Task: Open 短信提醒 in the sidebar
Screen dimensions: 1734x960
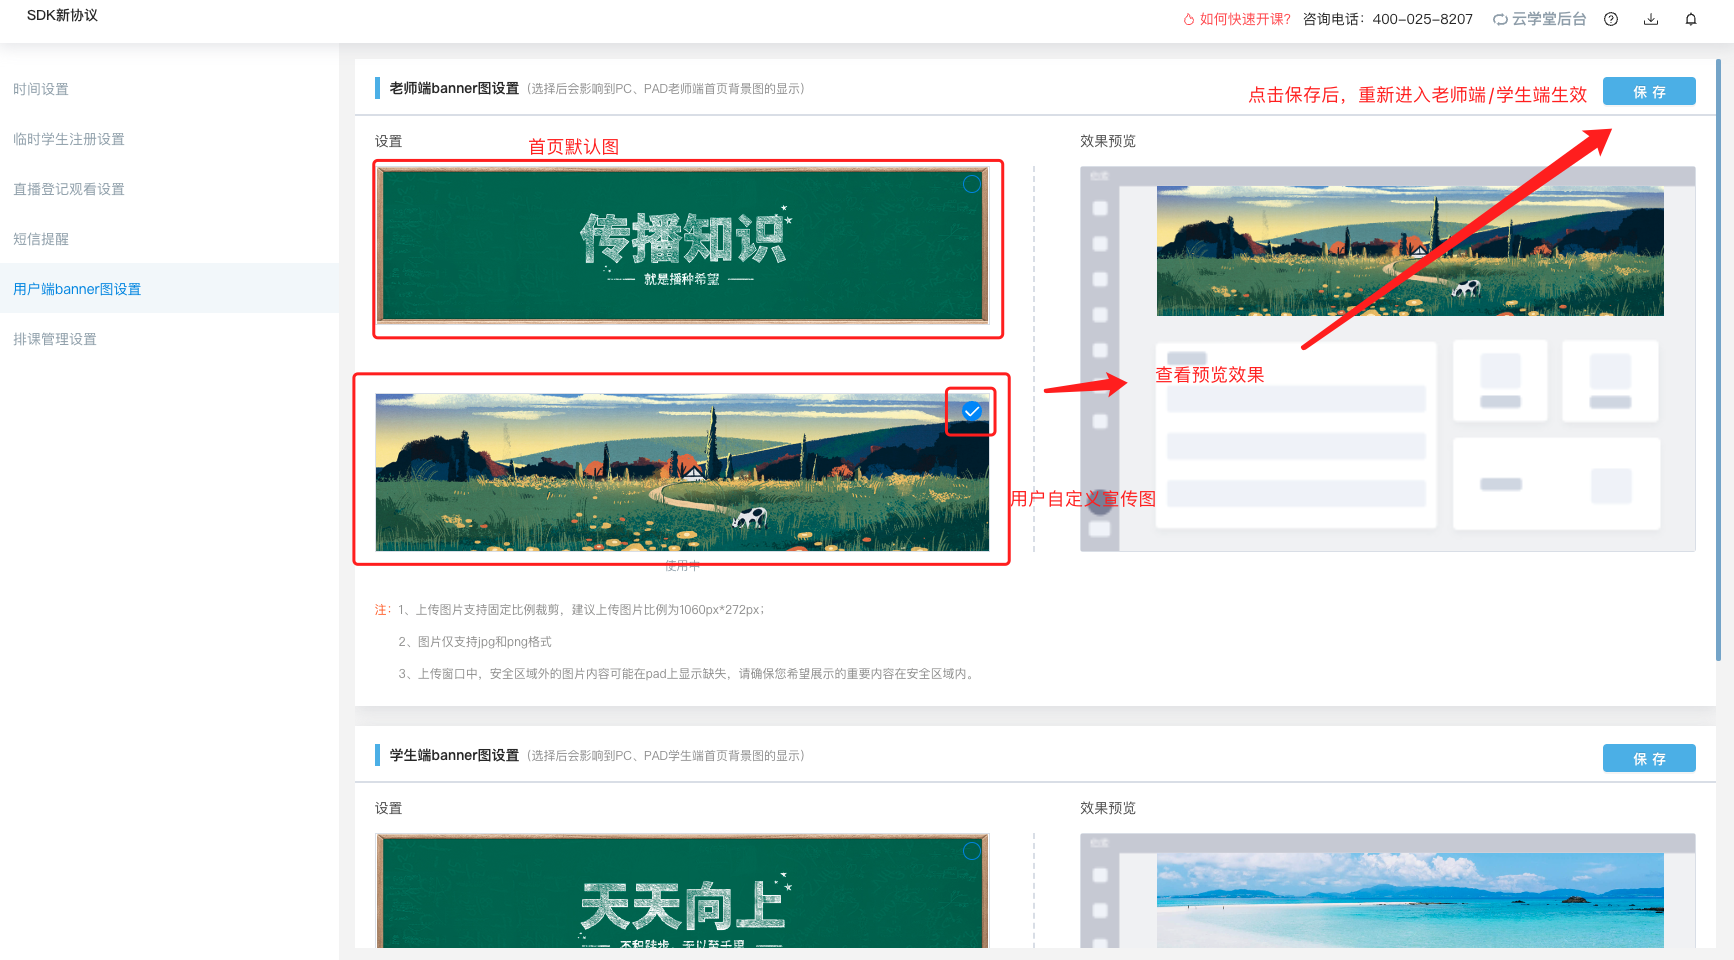Action: click(x=169, y=239)
